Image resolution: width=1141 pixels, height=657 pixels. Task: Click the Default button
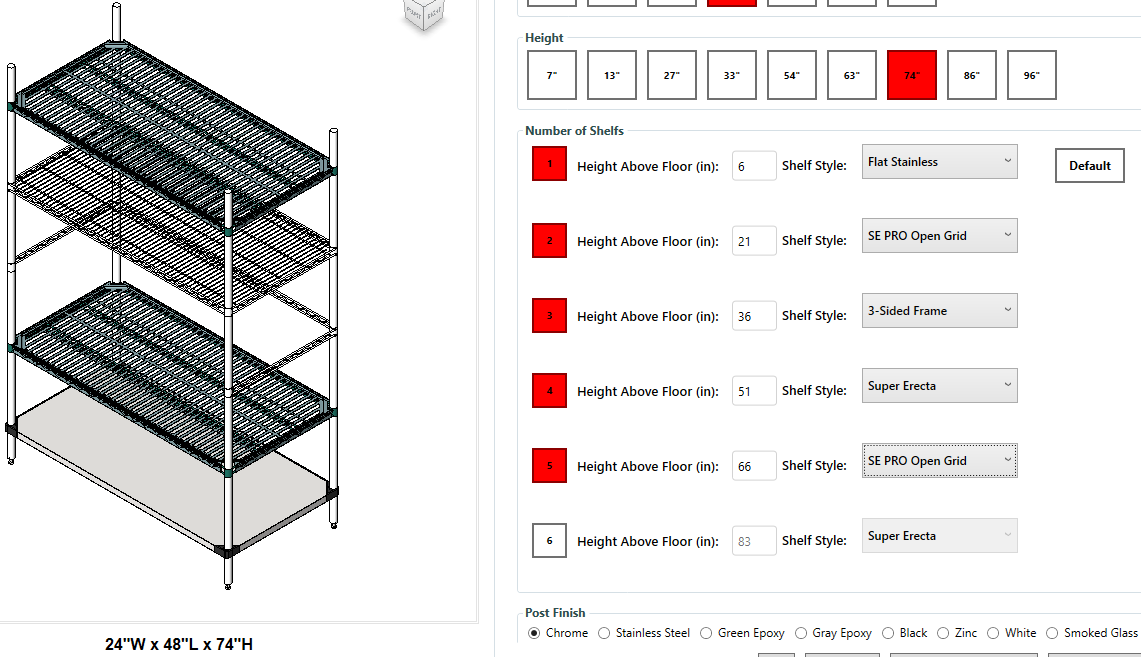[1089, 165]
